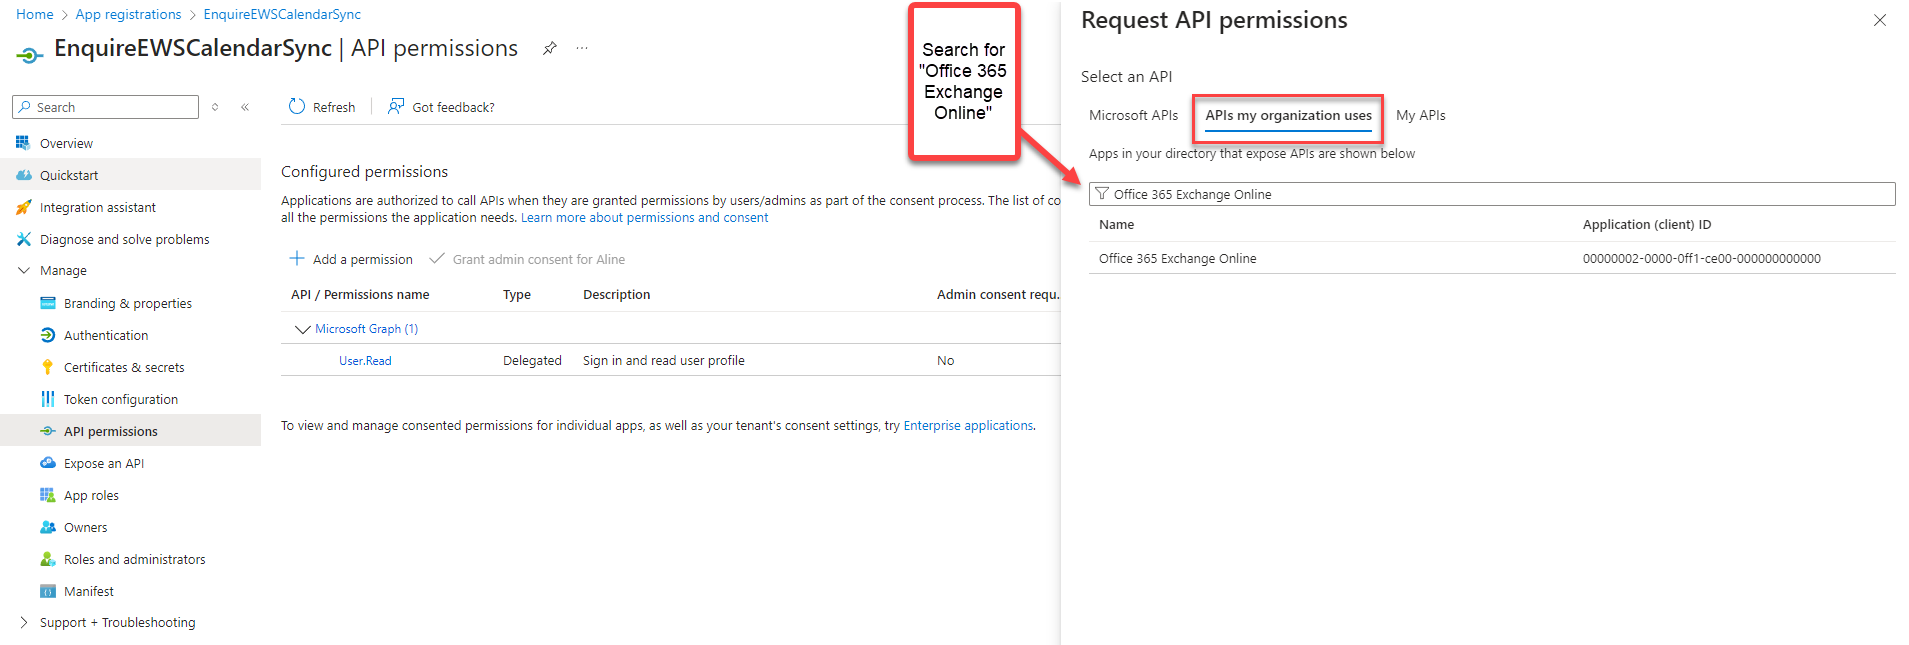Click the Home breadcrumb link
The height and width of the screenshot is (645, 1909).
(x=35, y=14)
